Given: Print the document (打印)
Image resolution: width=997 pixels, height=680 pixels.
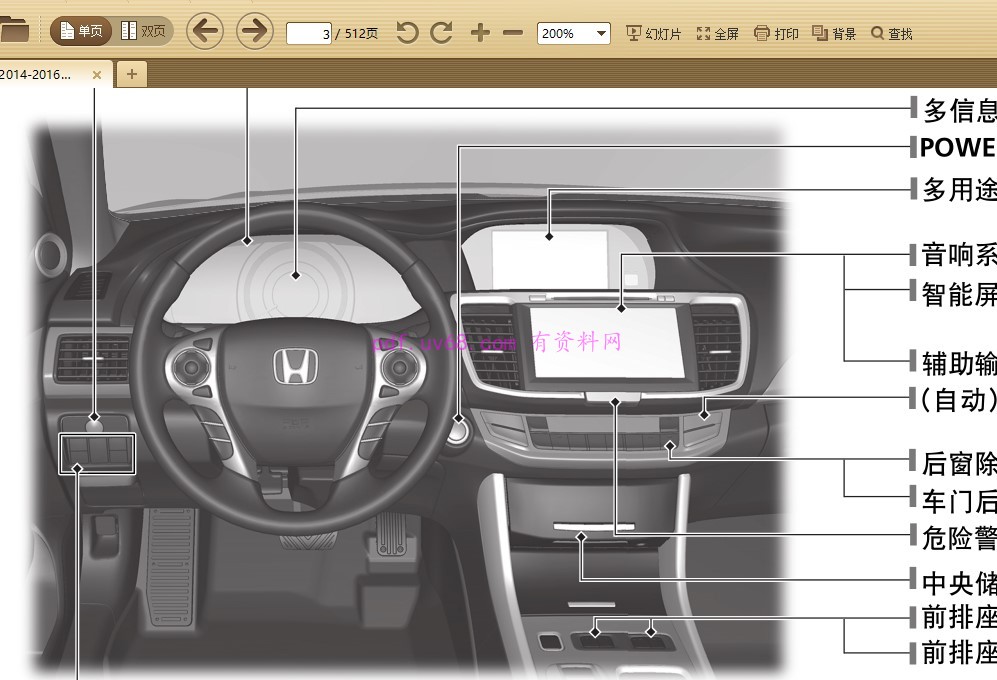Looking at the screenshot, I should [776, 33].
